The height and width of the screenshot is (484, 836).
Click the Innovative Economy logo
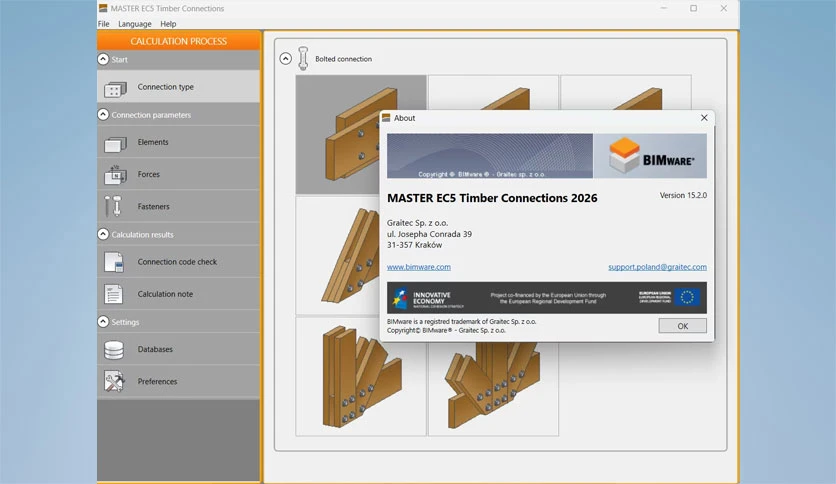tap(428, 299)
